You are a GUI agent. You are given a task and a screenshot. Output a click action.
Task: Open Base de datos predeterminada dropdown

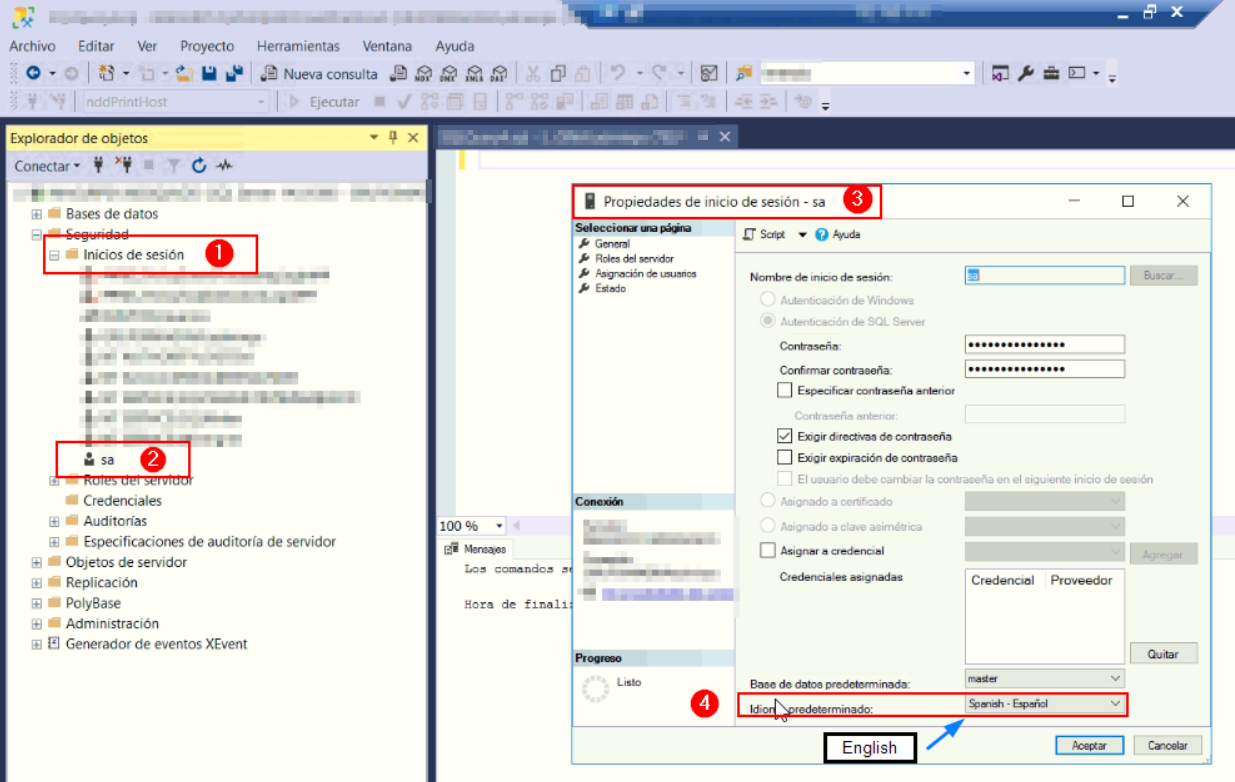coord(1115,679)
